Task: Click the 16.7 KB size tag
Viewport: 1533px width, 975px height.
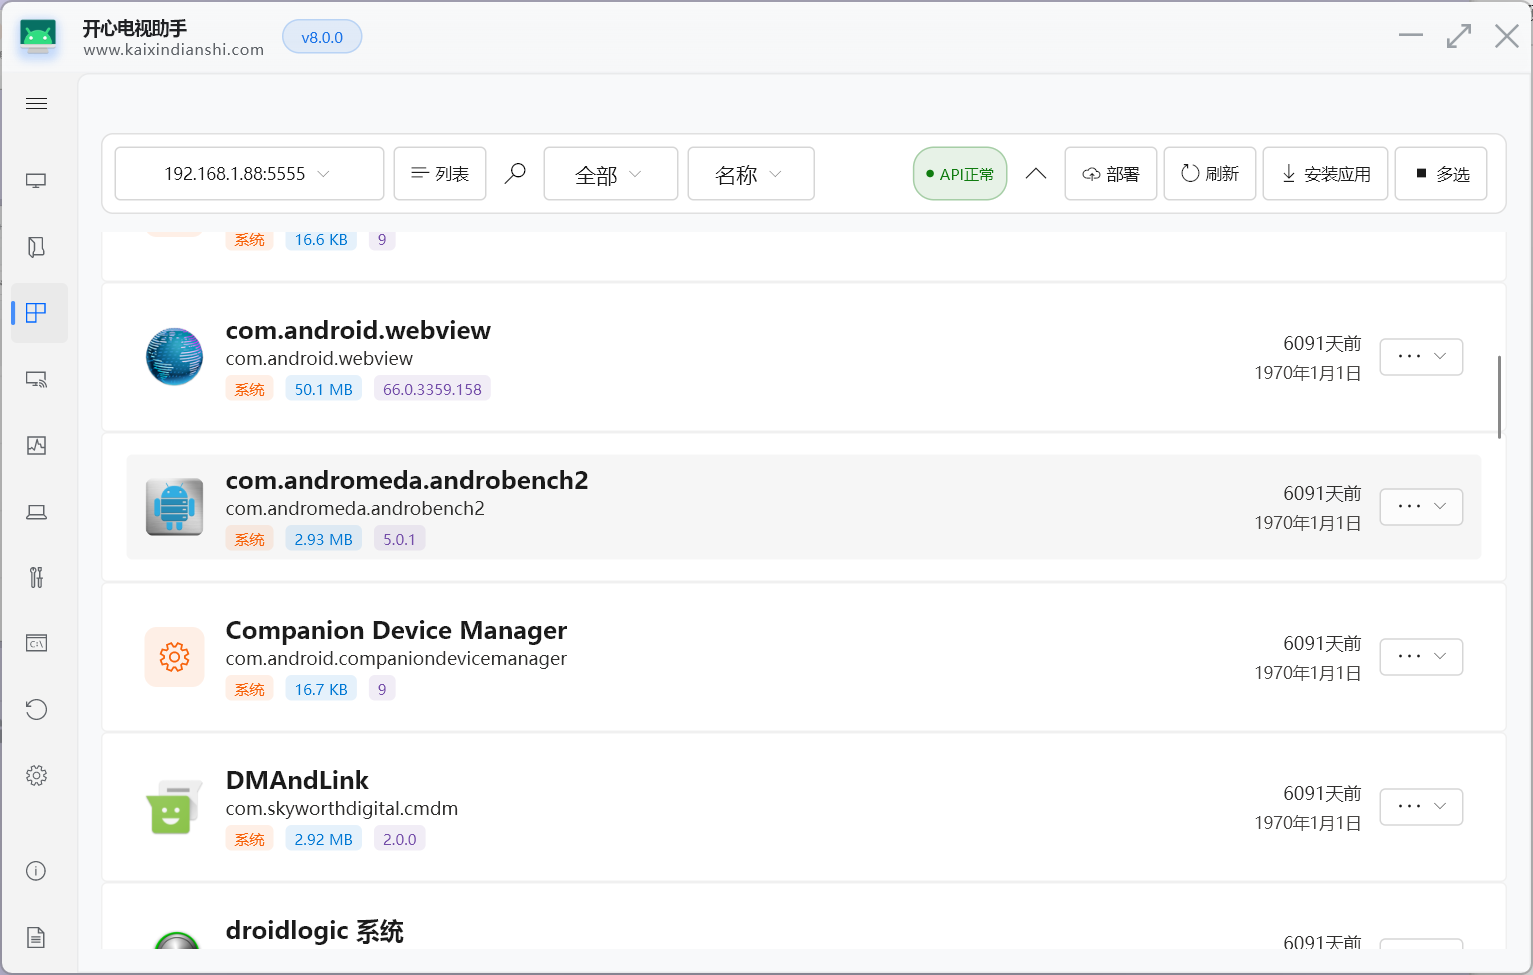Action: pyautogui.click(x=321, y=689)
